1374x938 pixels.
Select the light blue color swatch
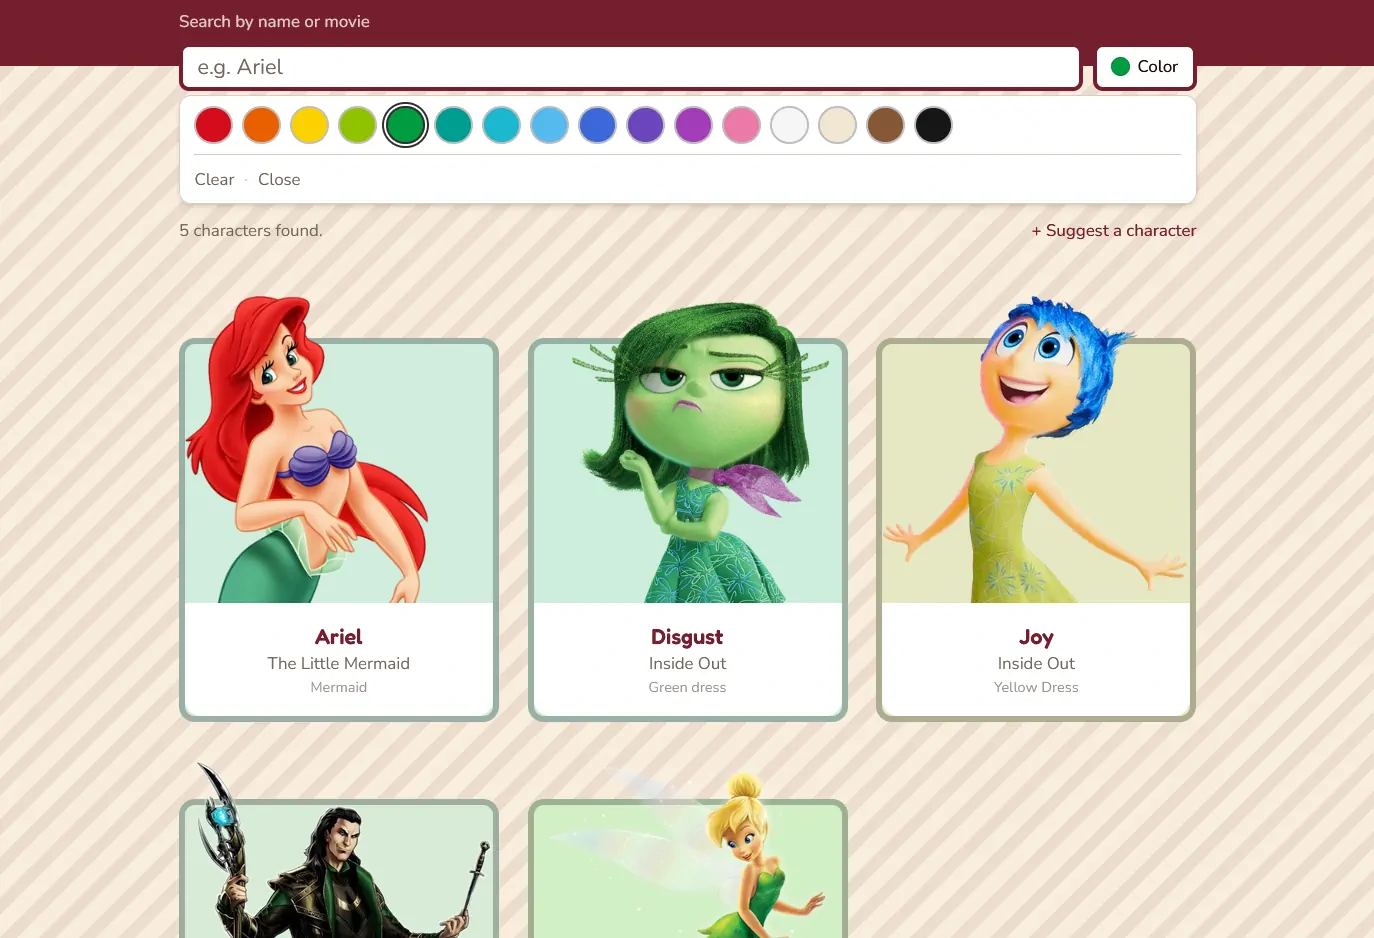(549, 125)
